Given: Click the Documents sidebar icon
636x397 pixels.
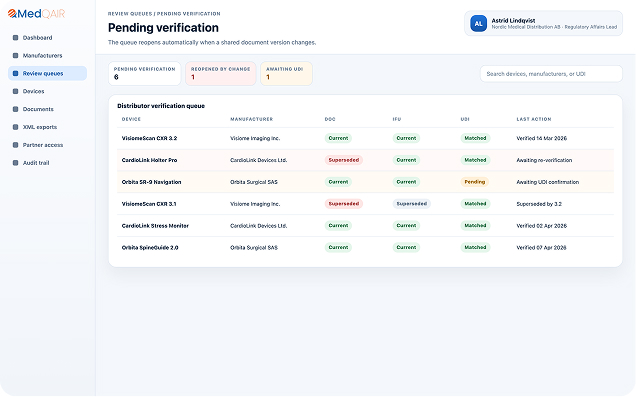Looking at the screenshot, I should (15, 109).
